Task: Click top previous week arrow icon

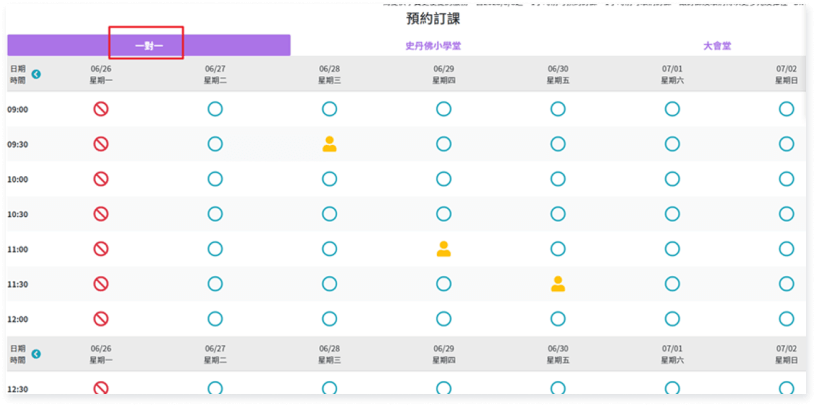Action: coord(36,74)
